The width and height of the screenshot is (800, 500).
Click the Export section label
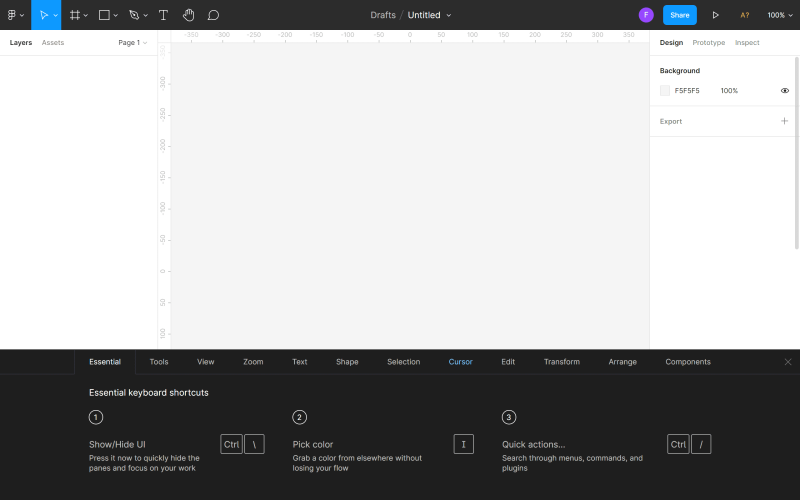[x=670, y=121]
